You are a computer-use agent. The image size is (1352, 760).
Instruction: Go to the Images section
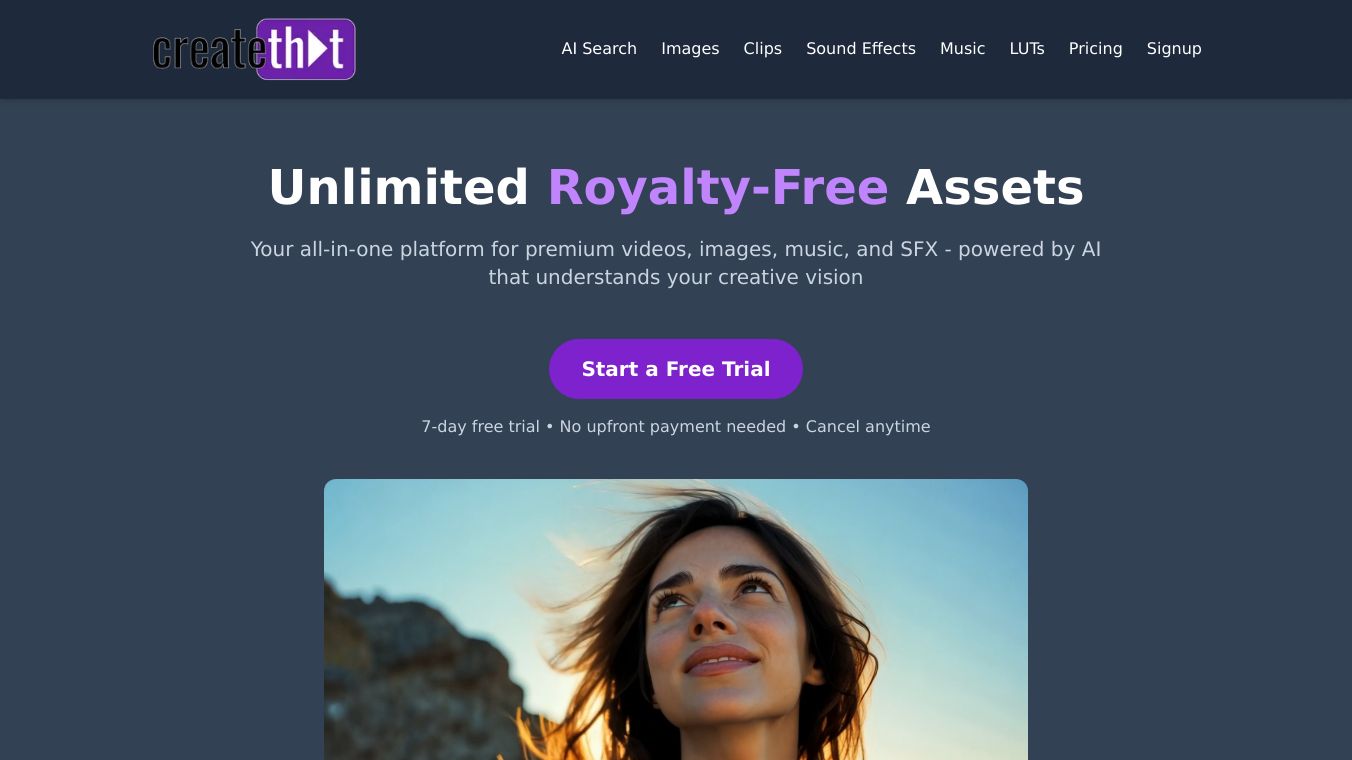[x=690, y=49]
